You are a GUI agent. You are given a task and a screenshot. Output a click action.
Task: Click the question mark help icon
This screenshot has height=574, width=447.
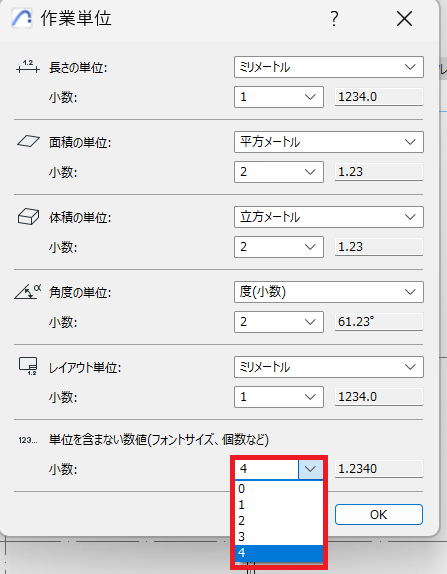pos(334,19)
